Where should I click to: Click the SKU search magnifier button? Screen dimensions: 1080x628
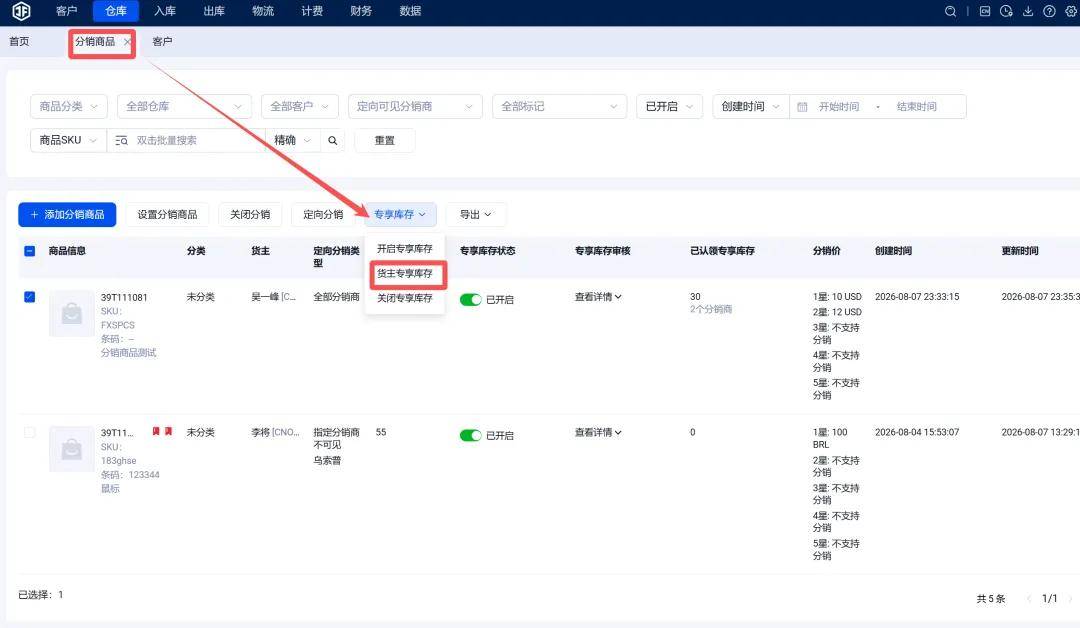click(x=333, y=140)
